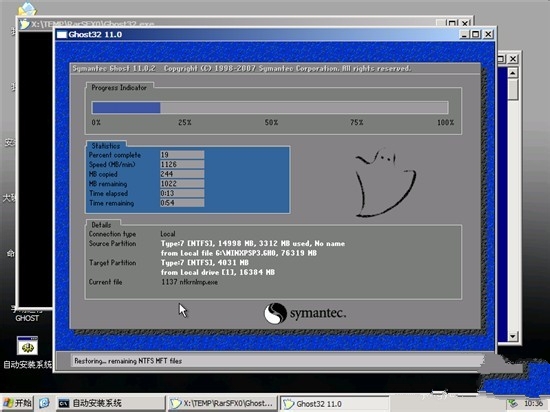Click the Time elapsed value 0:13
The height and width of the screenshot is (412, 550).
[x=182, y=193]
